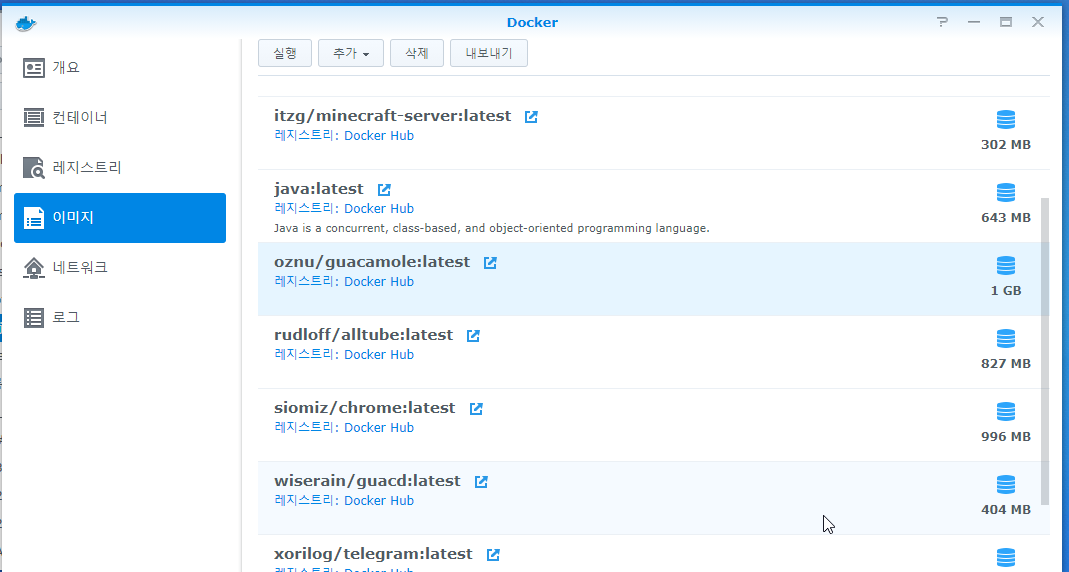Select the rudloff/alltube:latest image name
This screenshot has height=572, width=1069.
tap(363, 335)
